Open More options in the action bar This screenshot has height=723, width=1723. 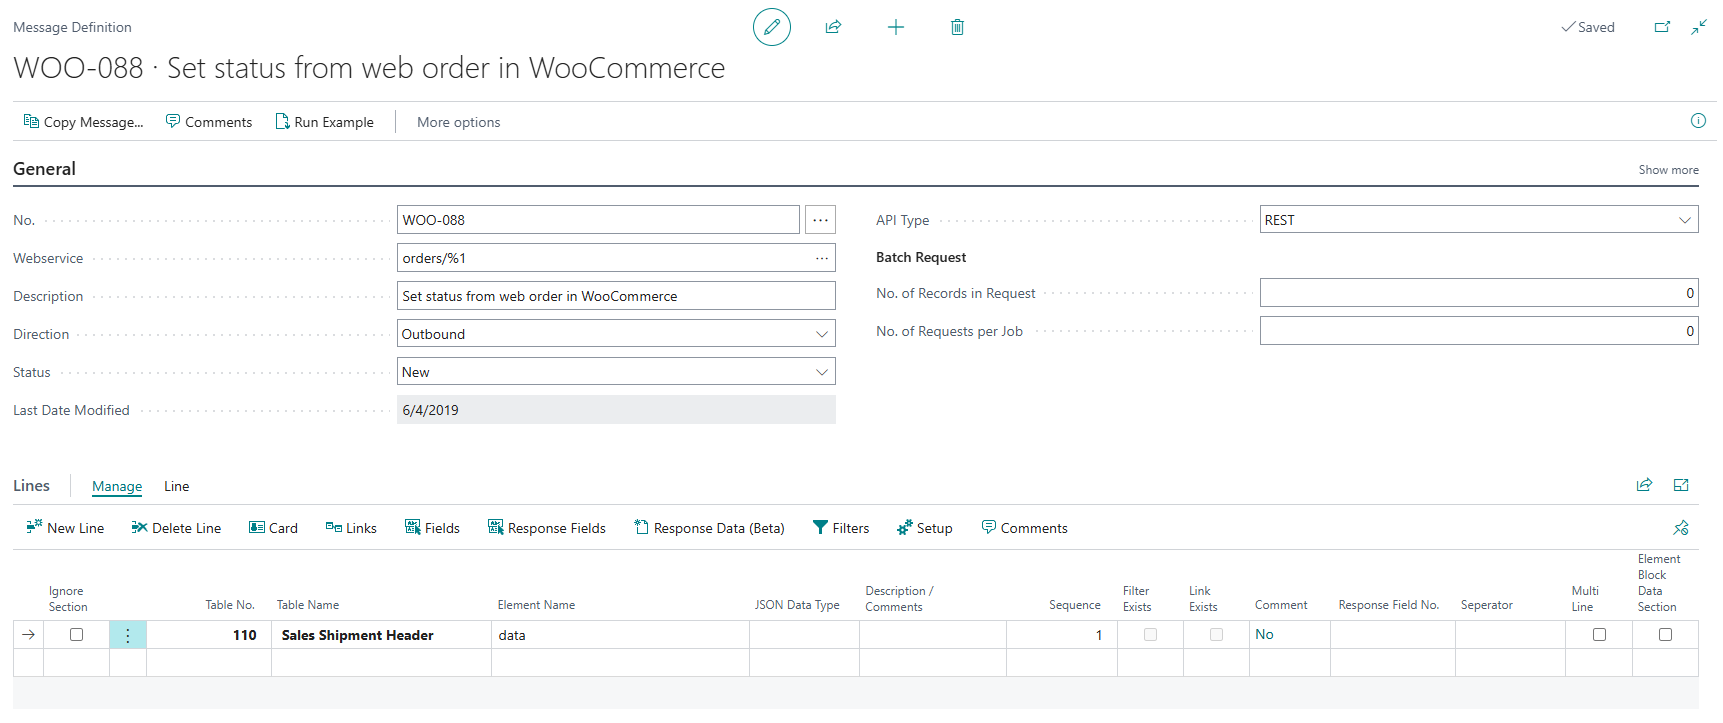(459, 122)
